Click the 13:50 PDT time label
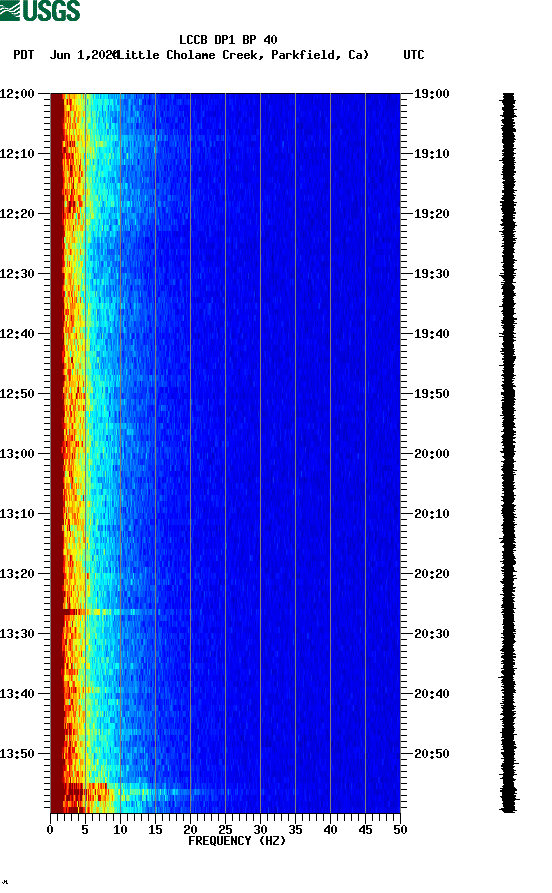This screenshot has height=893, width=552. point(17,753)
